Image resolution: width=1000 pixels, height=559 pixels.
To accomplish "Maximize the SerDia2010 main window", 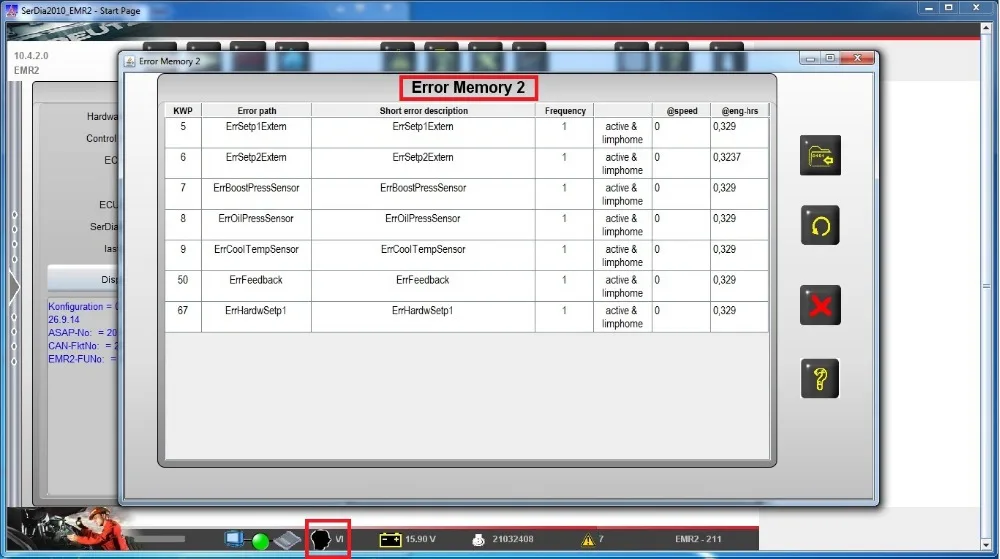I will pos(949,8).
